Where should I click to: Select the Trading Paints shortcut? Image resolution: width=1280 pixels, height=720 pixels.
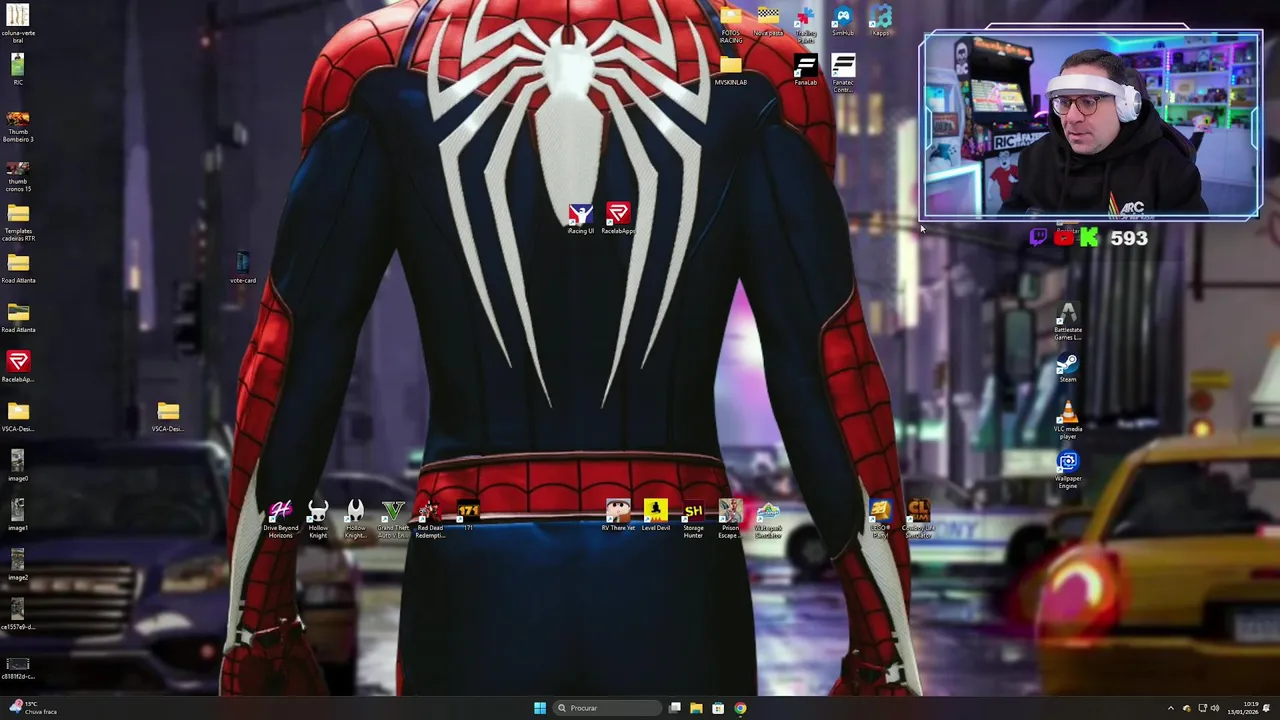(x=806, y=25)
